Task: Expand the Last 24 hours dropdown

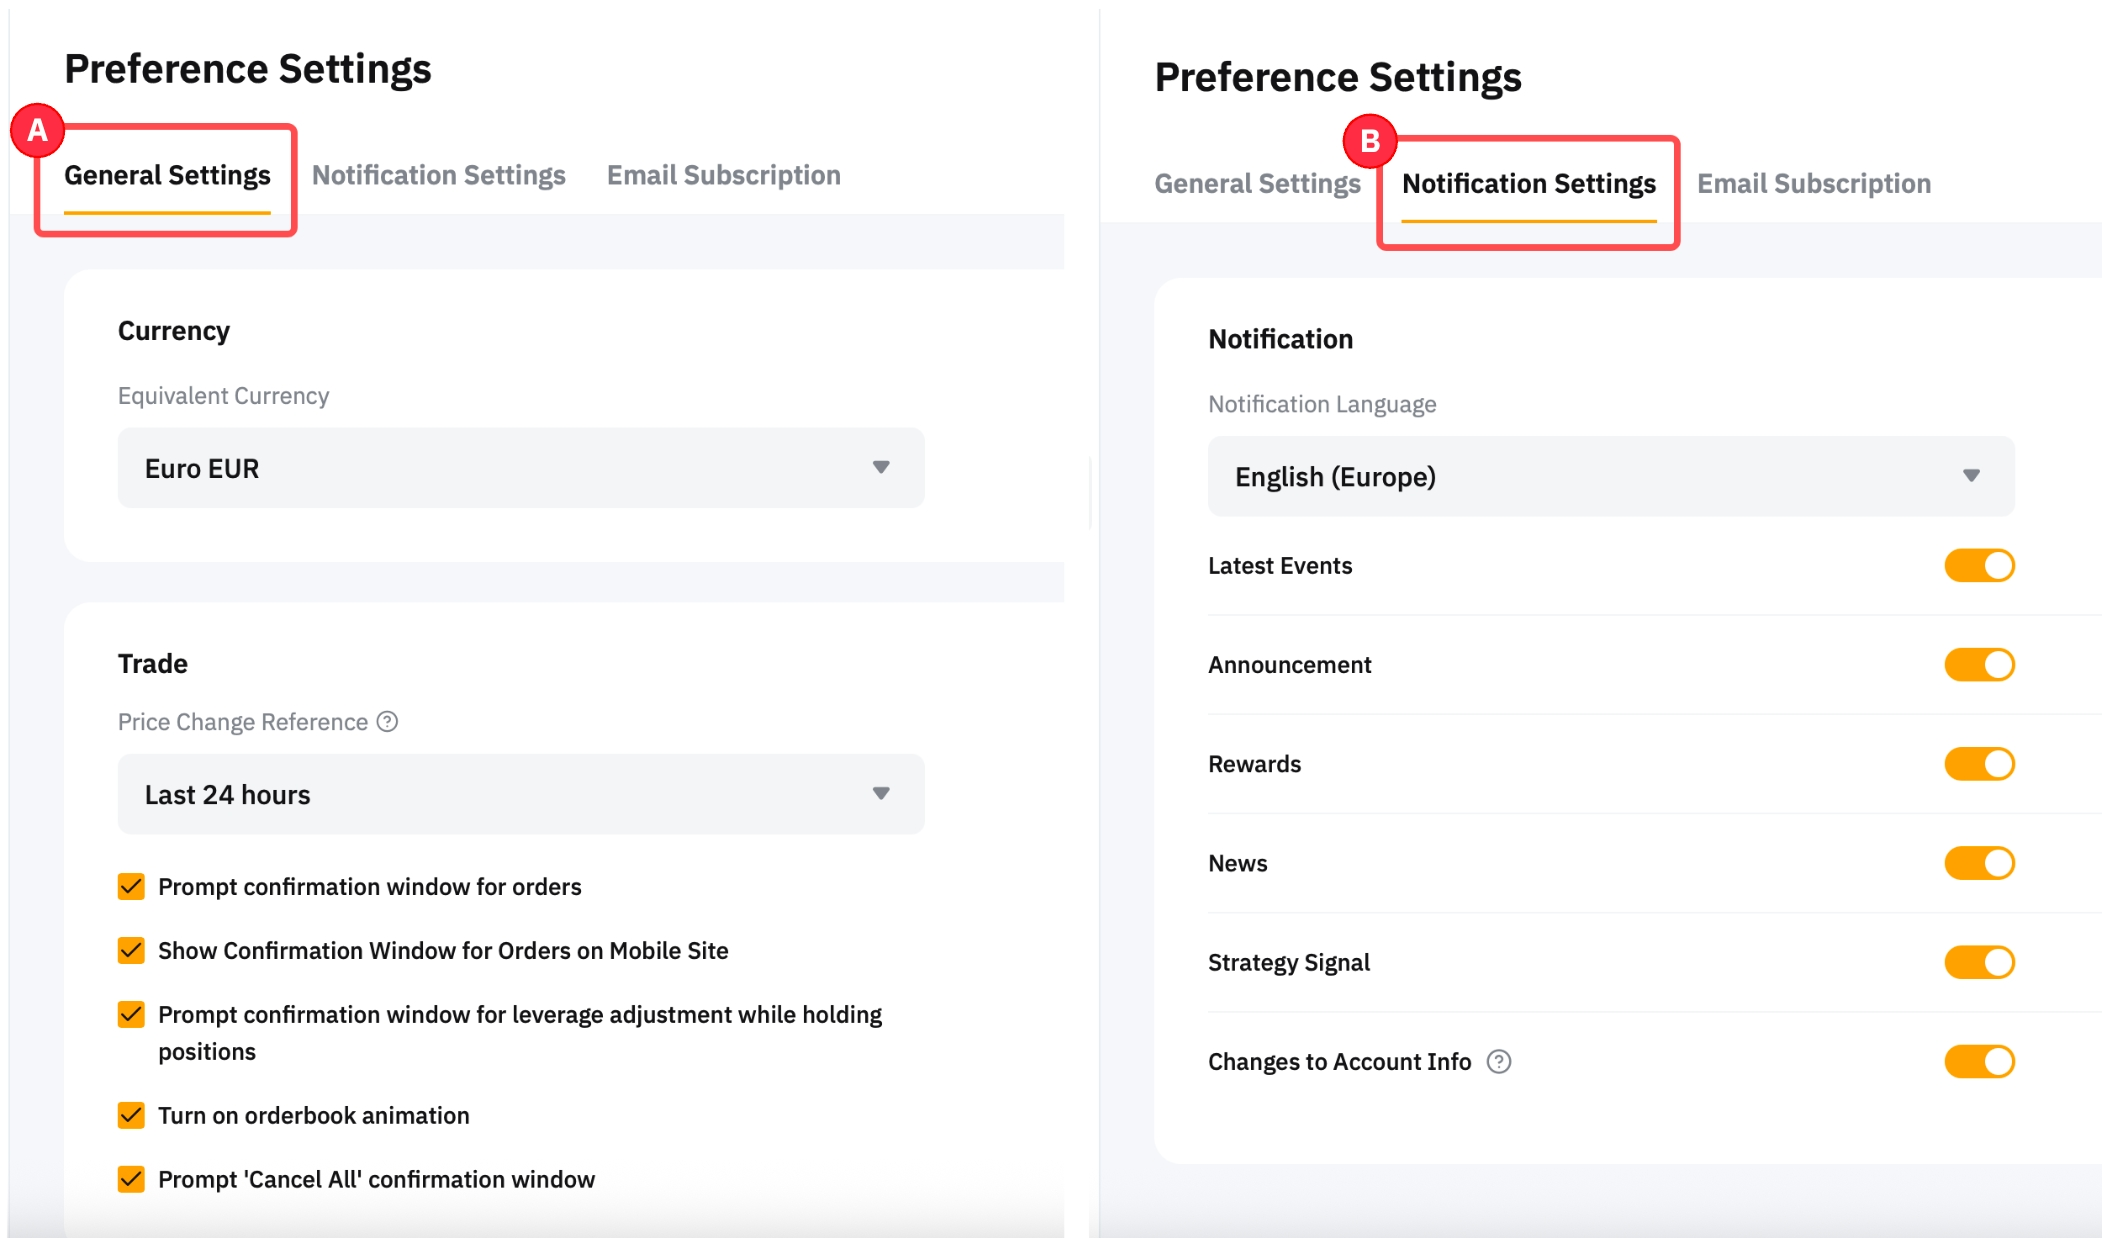Action: (520, 794)
